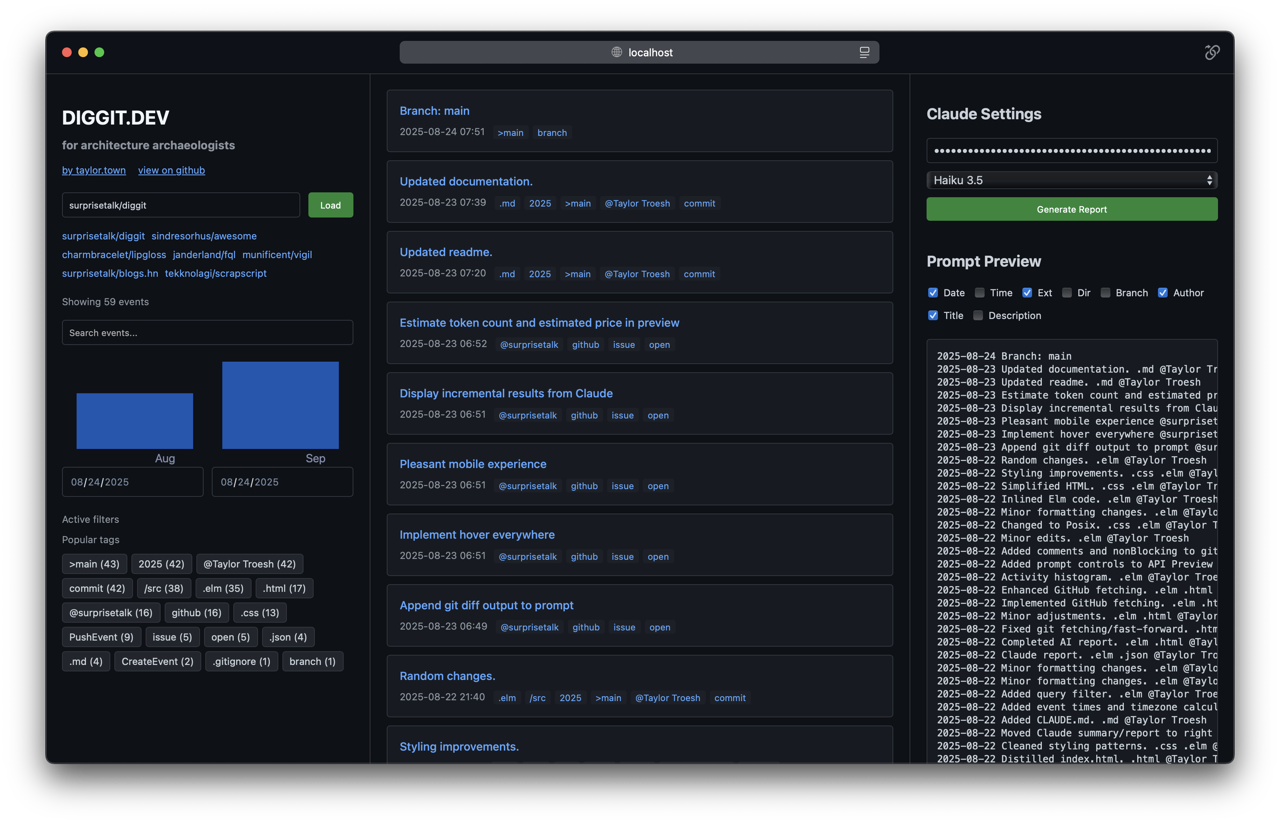Focus the Search events input field
The width and height of the screenshot is (1280, 824).
click(x=207, y=333)
